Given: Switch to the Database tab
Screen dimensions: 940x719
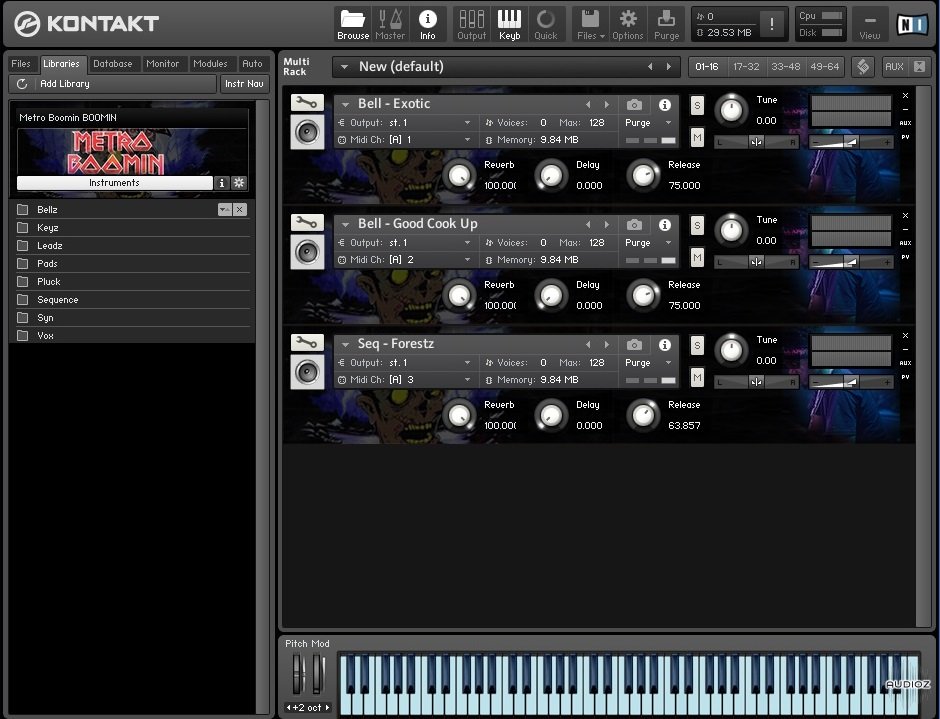Looking at the screenshot, I should (113, 64).
